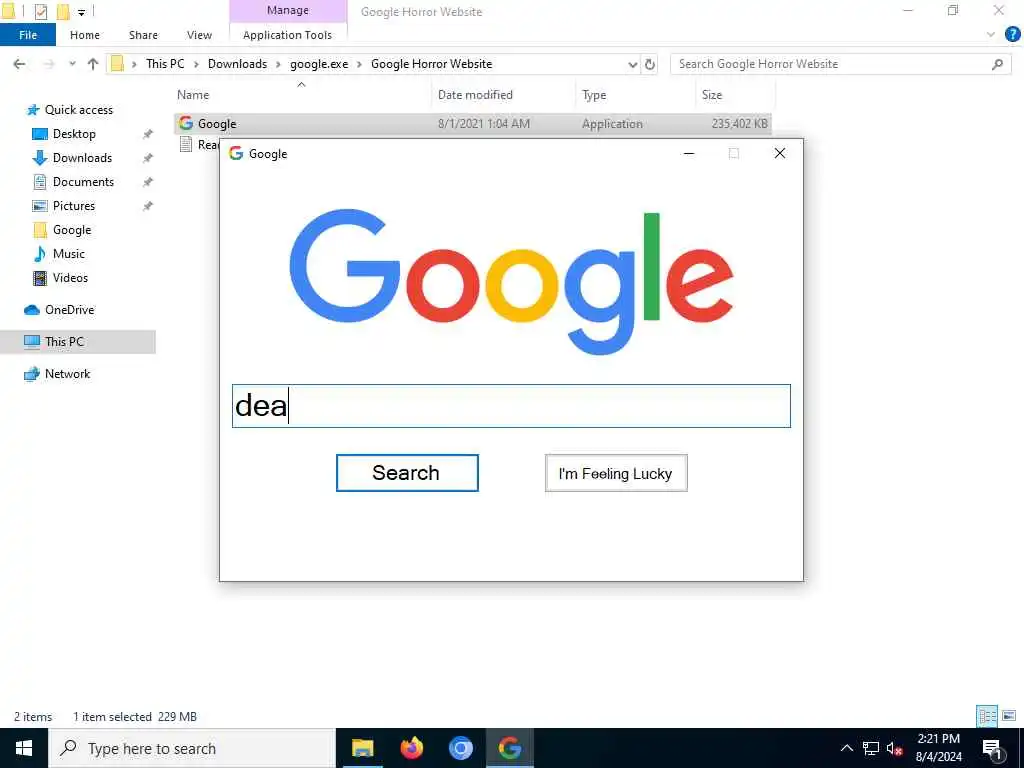Image resolution: width=1024 pixels, height=768 pixels.
Task: Open Explorer help question mark icon
Action: pyautogui.click(x=1012, y=35)
